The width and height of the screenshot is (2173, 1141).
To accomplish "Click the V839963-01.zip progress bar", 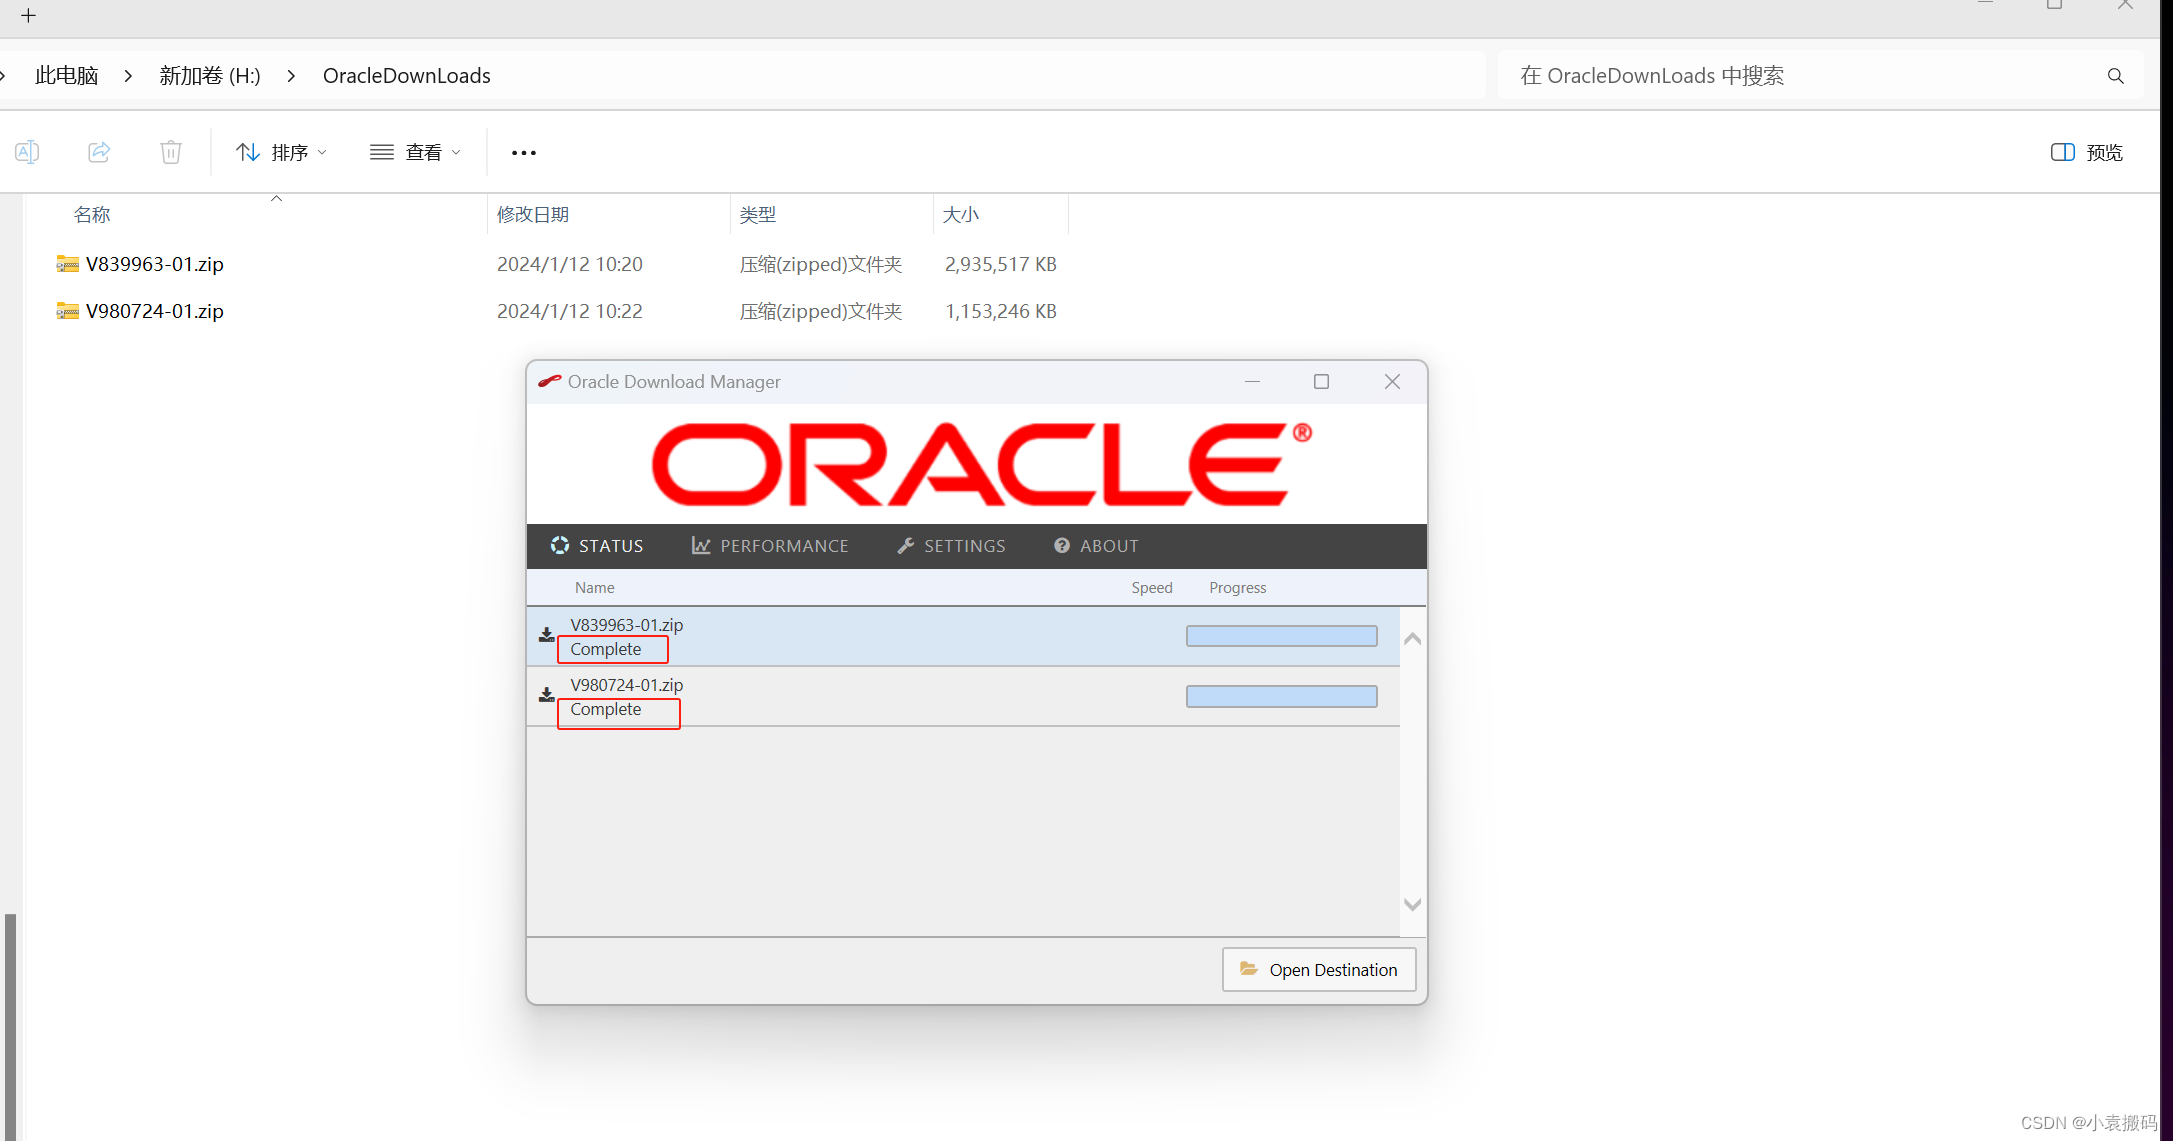I will click(x=1281, y=635).
